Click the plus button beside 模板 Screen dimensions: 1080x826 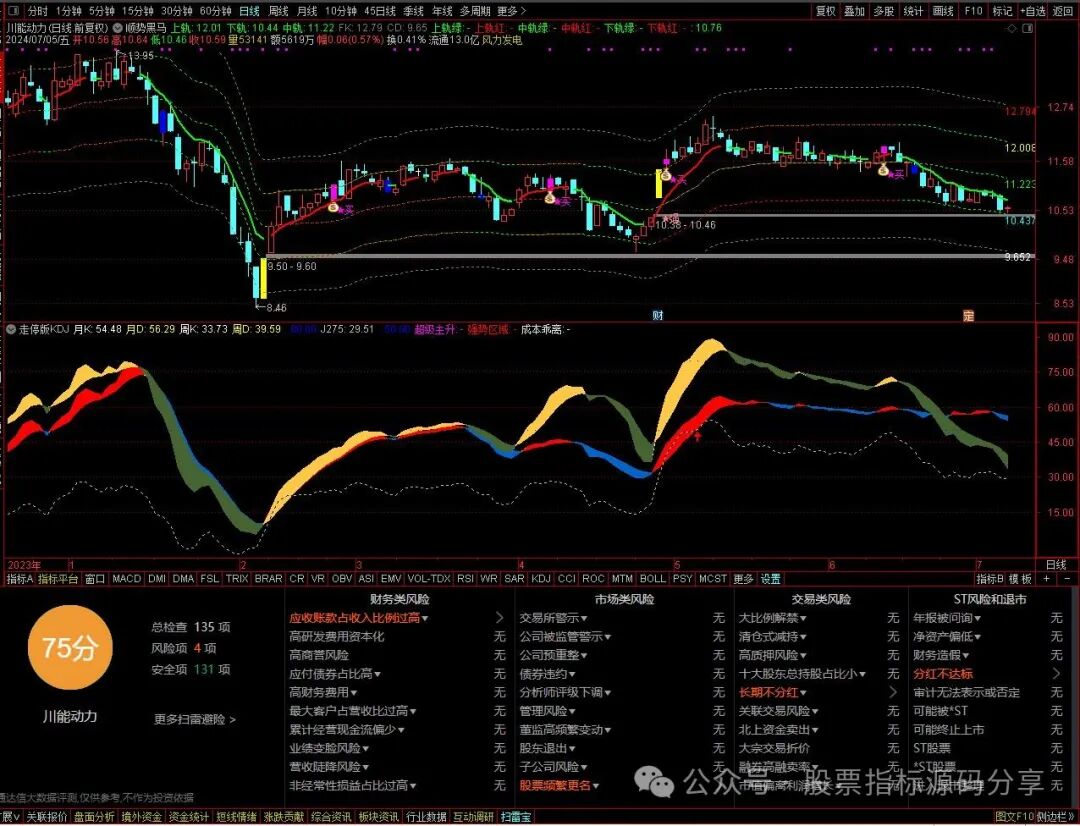point(1047,579)
